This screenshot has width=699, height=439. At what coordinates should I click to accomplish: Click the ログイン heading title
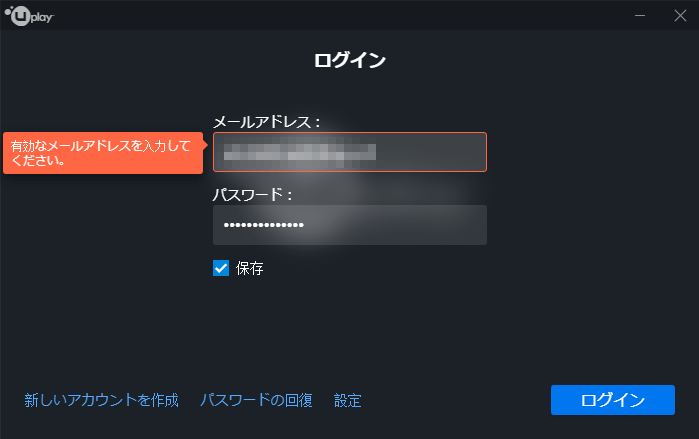click(350, 60)
